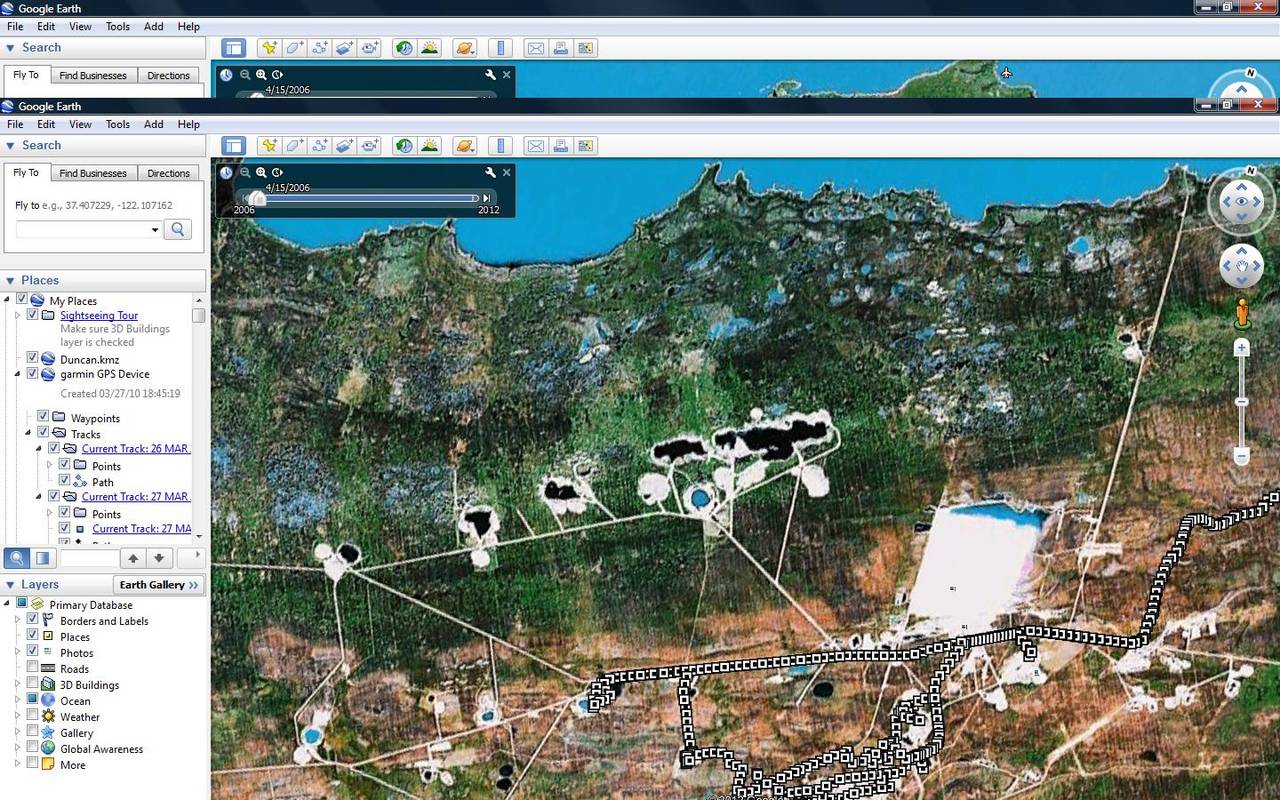This screenshot has height=800, width=1280.
Task: Print the current view
Action: 561,146
